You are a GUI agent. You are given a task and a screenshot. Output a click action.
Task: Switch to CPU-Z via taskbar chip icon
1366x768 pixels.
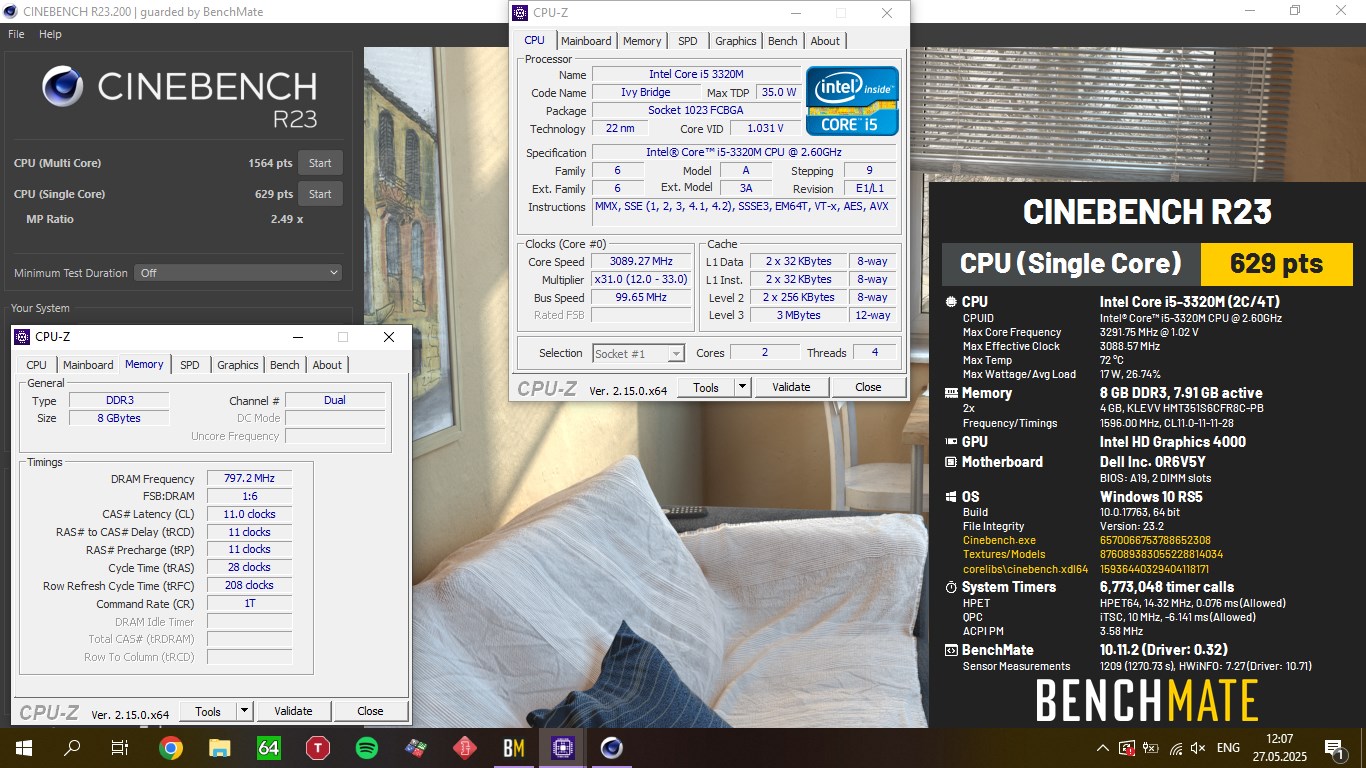[x=562, y=747]
